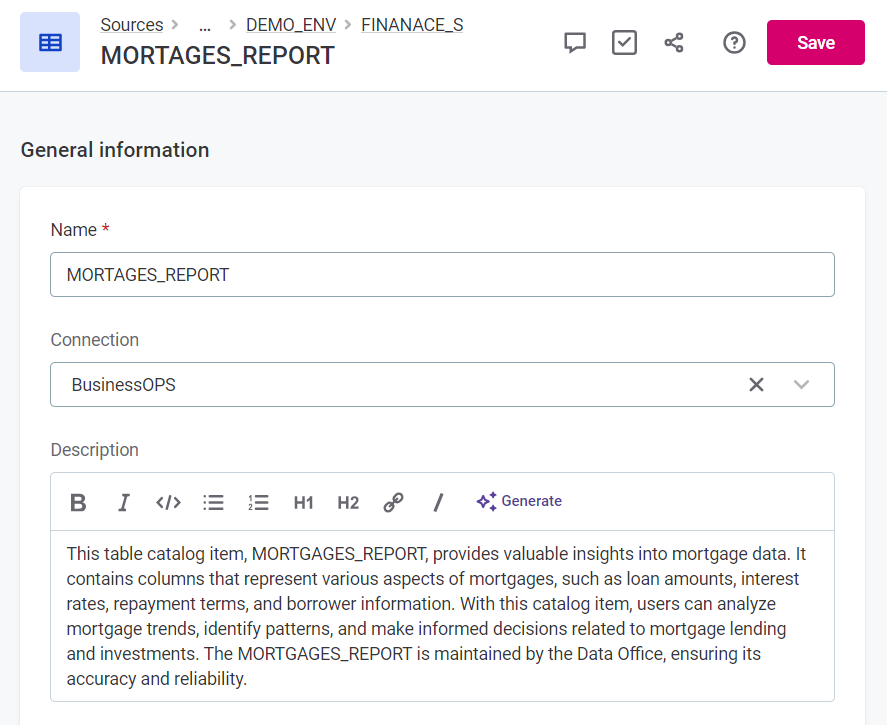Open the help question mark icon
Screen dimensions: 887x725
734,42
